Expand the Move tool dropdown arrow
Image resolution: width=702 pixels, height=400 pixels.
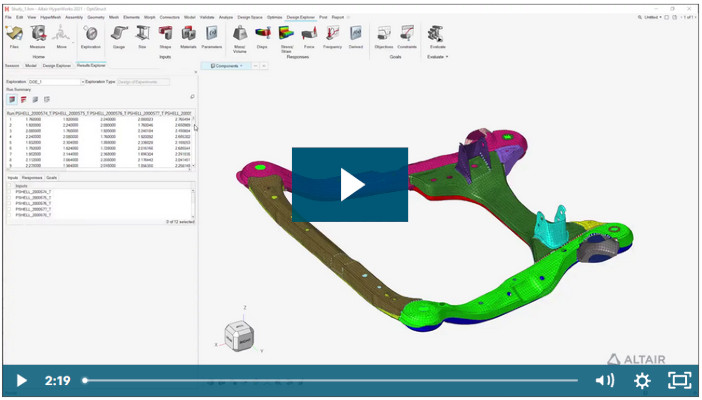pos(73,43)
